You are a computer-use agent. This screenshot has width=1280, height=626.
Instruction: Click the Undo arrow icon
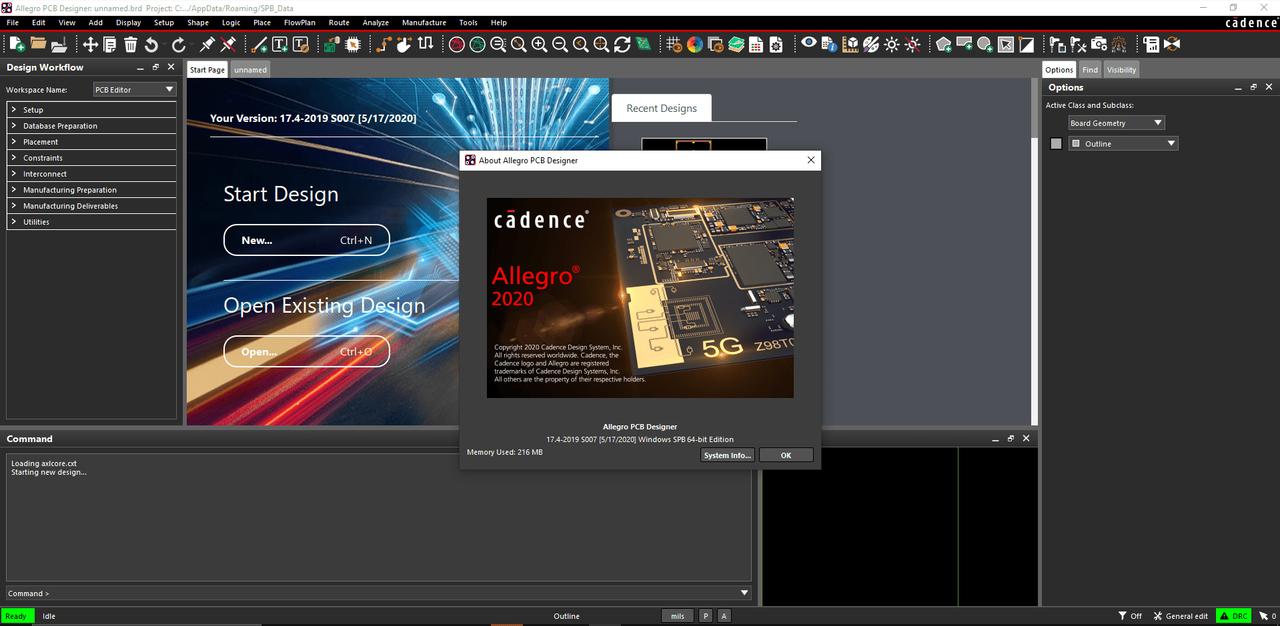tap(151, 44)
